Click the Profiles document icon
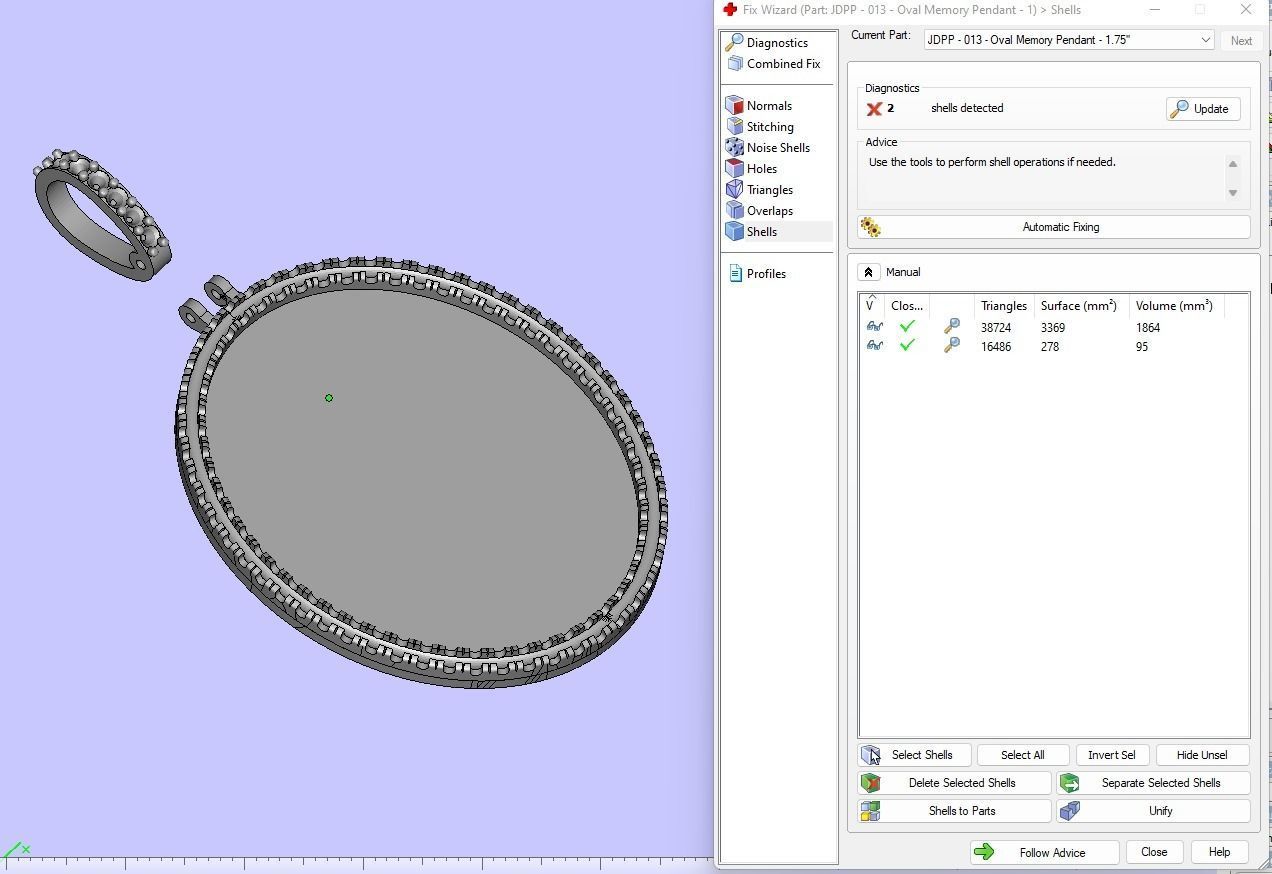The height and width of the screenshot is (874, 1272). coord(735,274)
